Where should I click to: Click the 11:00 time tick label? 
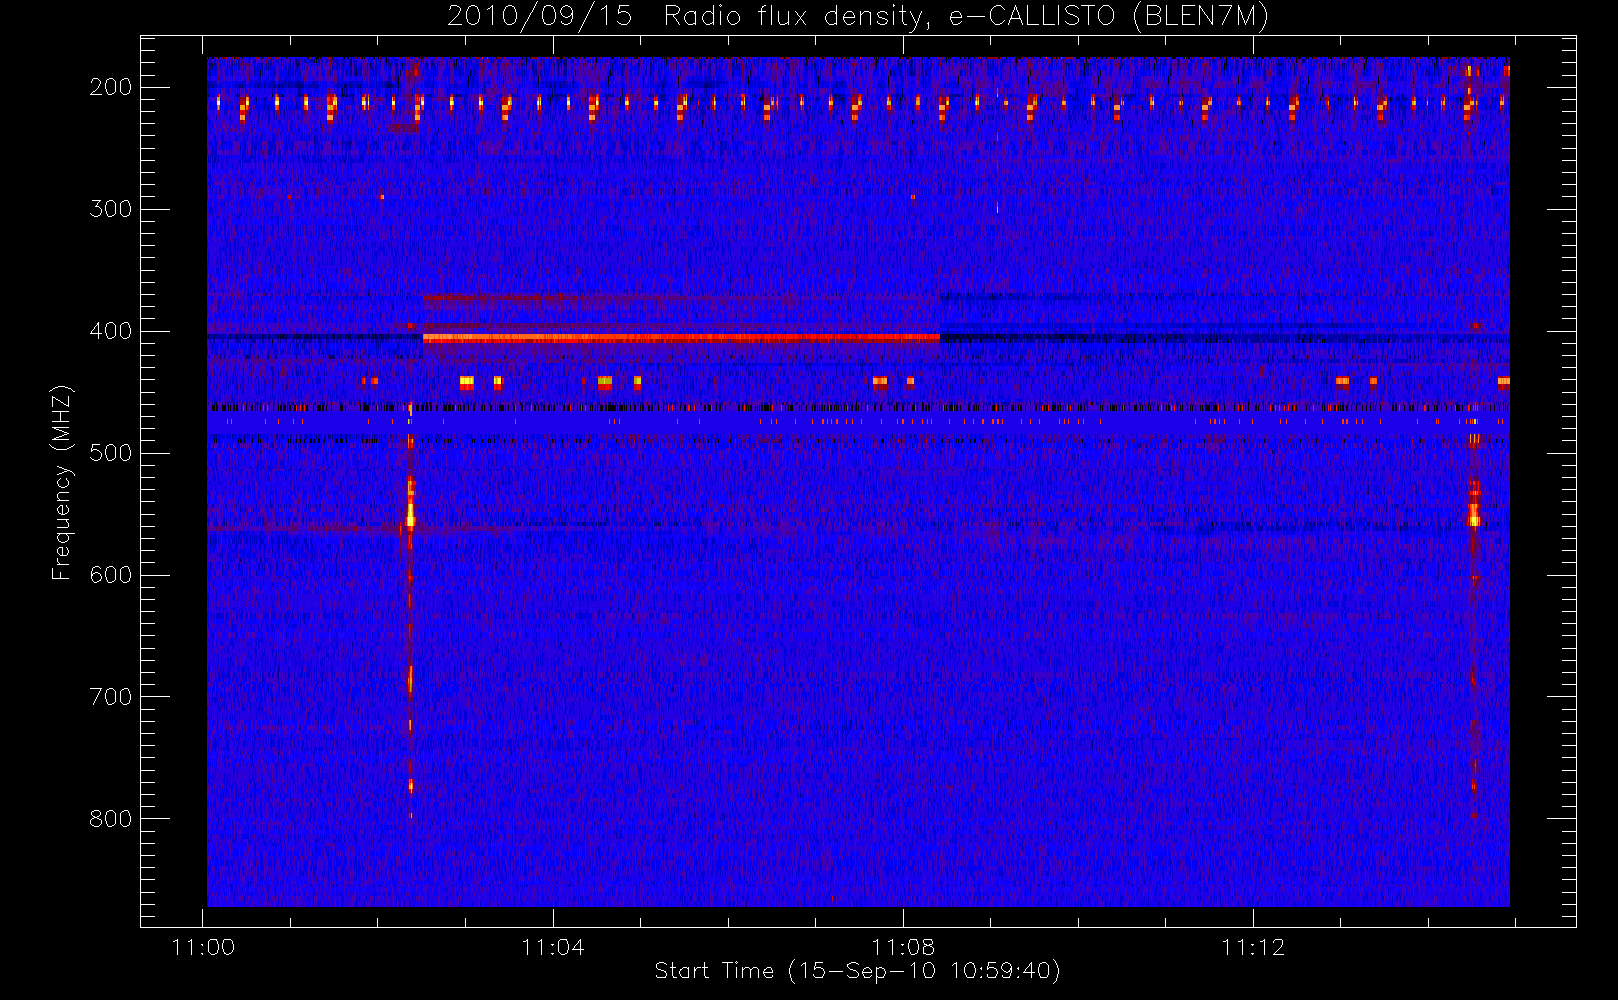204,947
